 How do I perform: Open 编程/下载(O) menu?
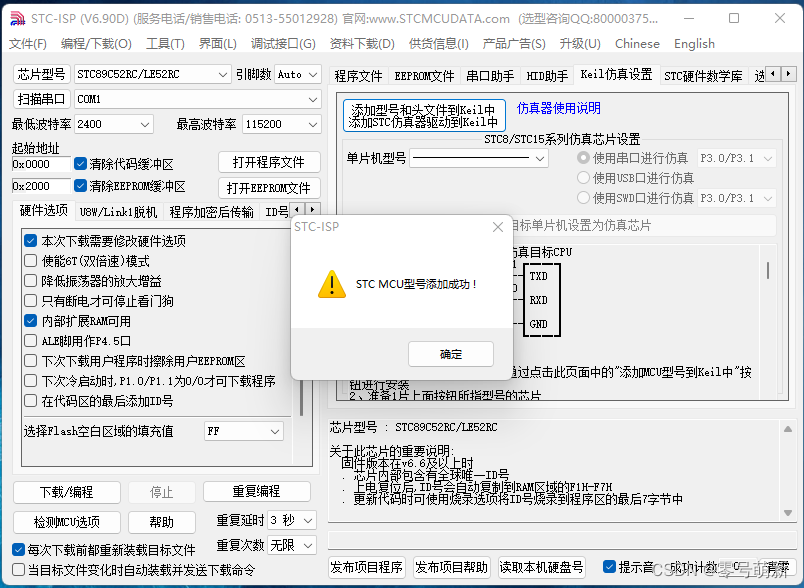pyautogui.click(x=96, y=44)
